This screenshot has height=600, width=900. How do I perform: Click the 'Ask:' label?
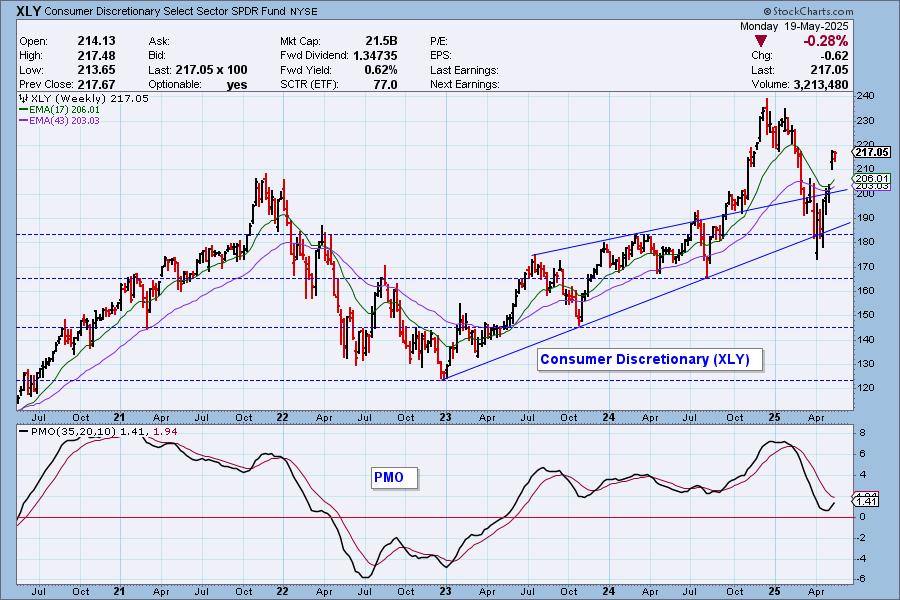159,41
